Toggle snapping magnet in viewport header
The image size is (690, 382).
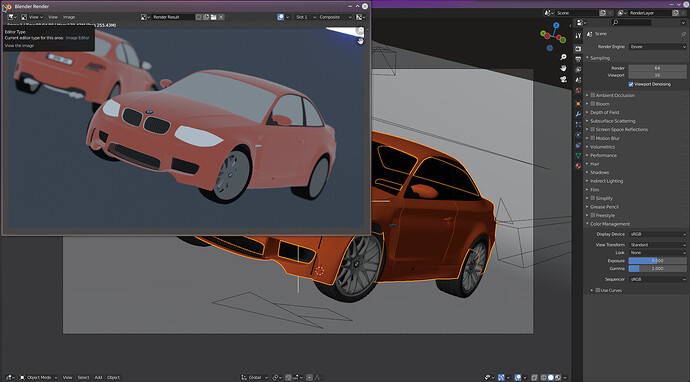[x=288, y=377]
